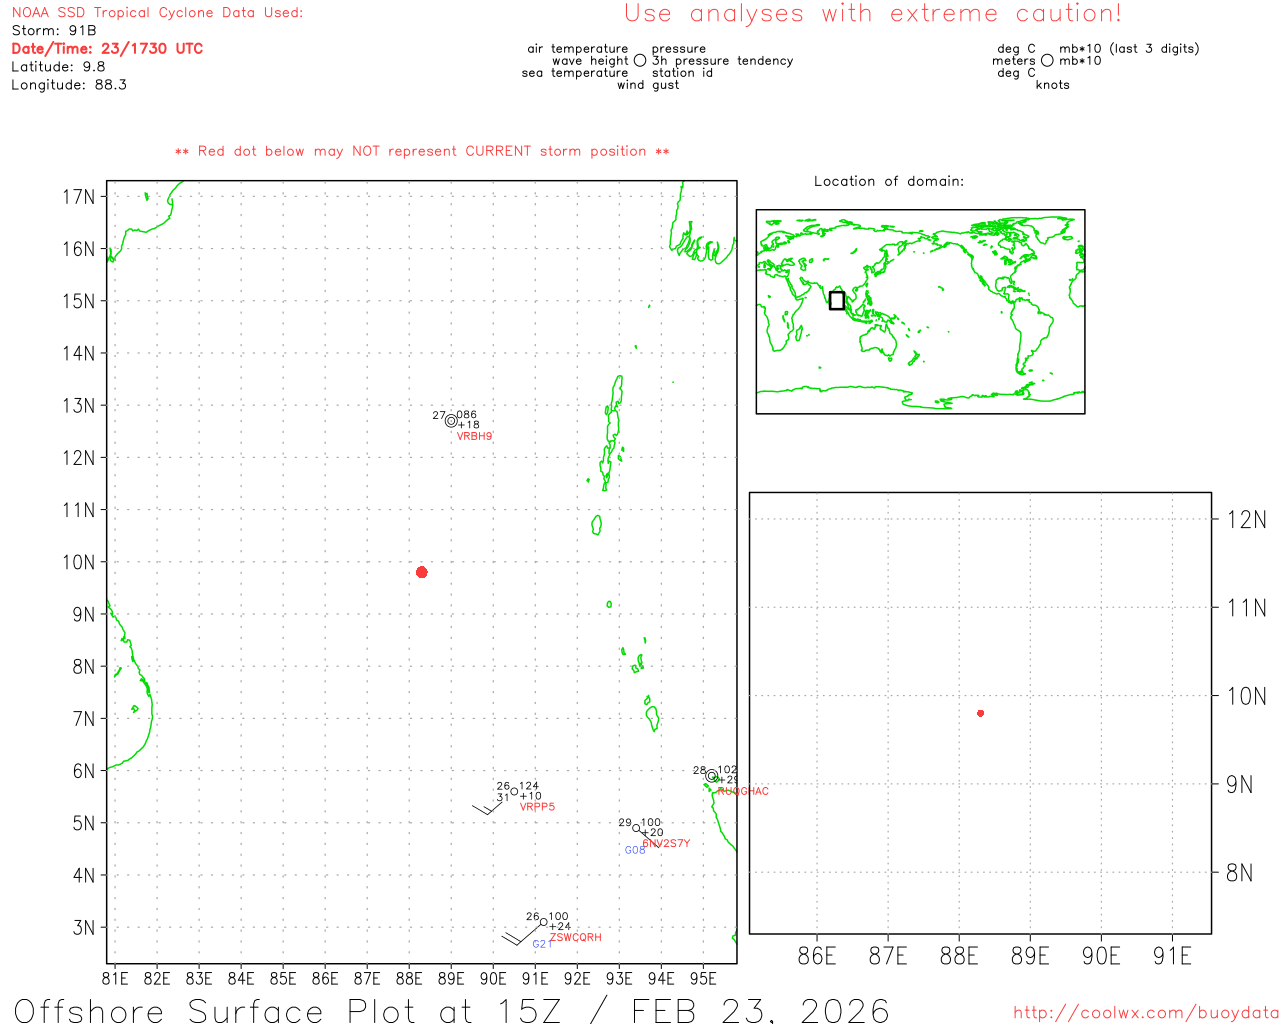Screen dimensions: 1280x1024
Task: Click the pressure value 086 at VRBH9
Action: [x=466, y=415]
